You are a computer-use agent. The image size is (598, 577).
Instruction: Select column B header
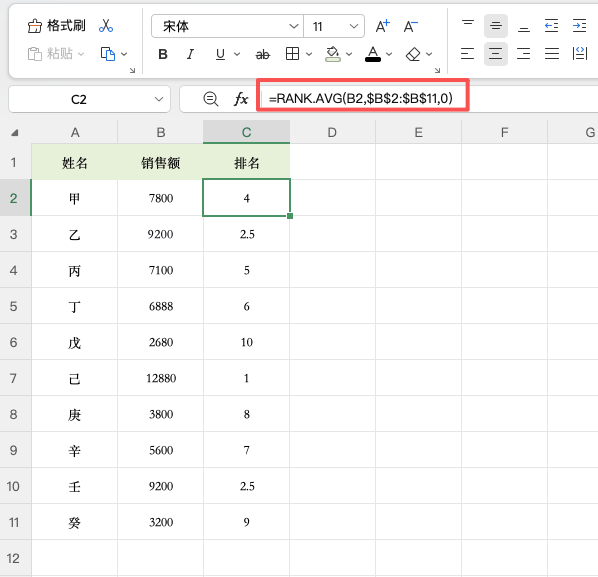click(x=161, y=132)
